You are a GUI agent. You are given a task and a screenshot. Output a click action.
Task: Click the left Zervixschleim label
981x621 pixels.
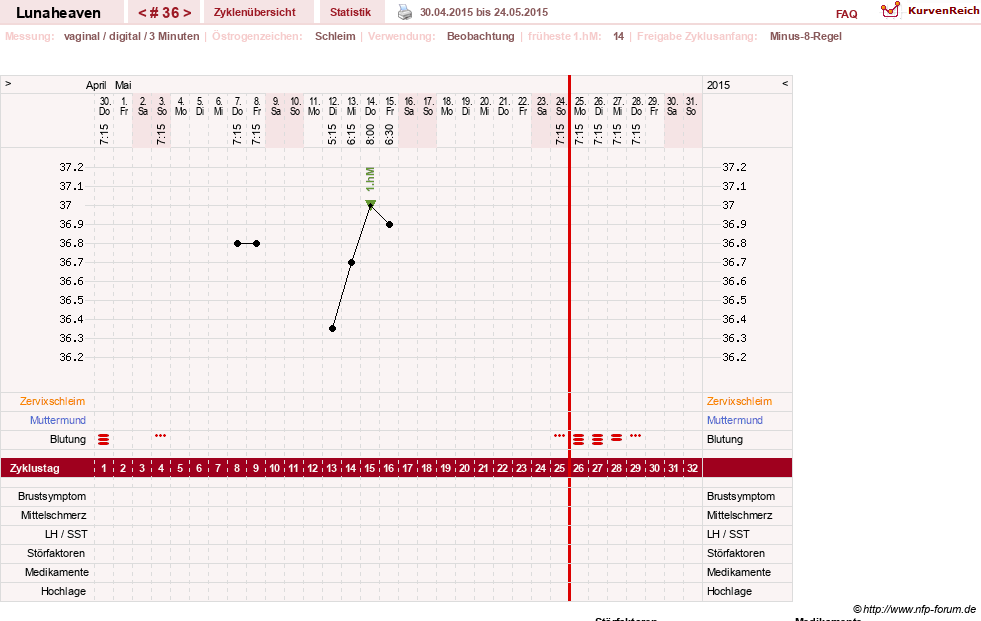53,401
